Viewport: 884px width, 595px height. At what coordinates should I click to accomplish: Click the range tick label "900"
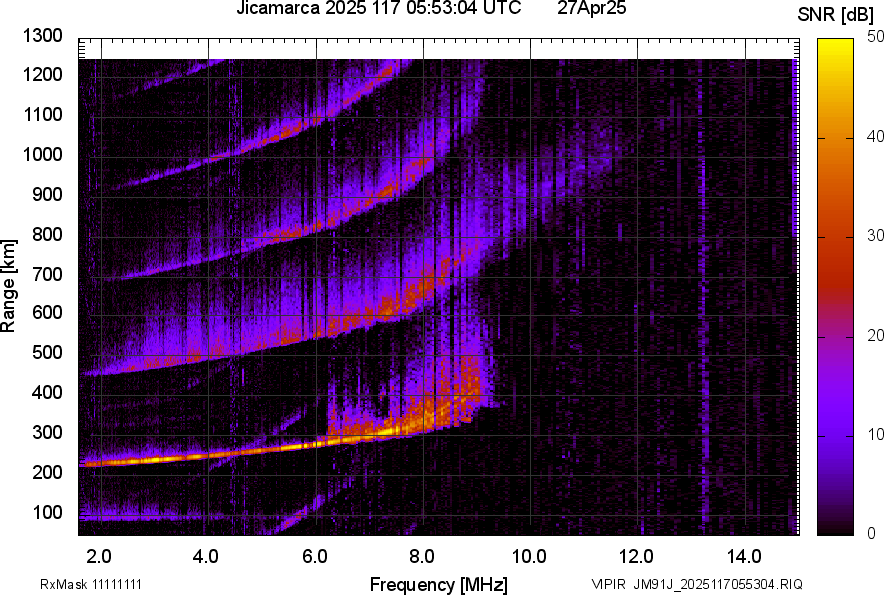[x=47, y=194]
